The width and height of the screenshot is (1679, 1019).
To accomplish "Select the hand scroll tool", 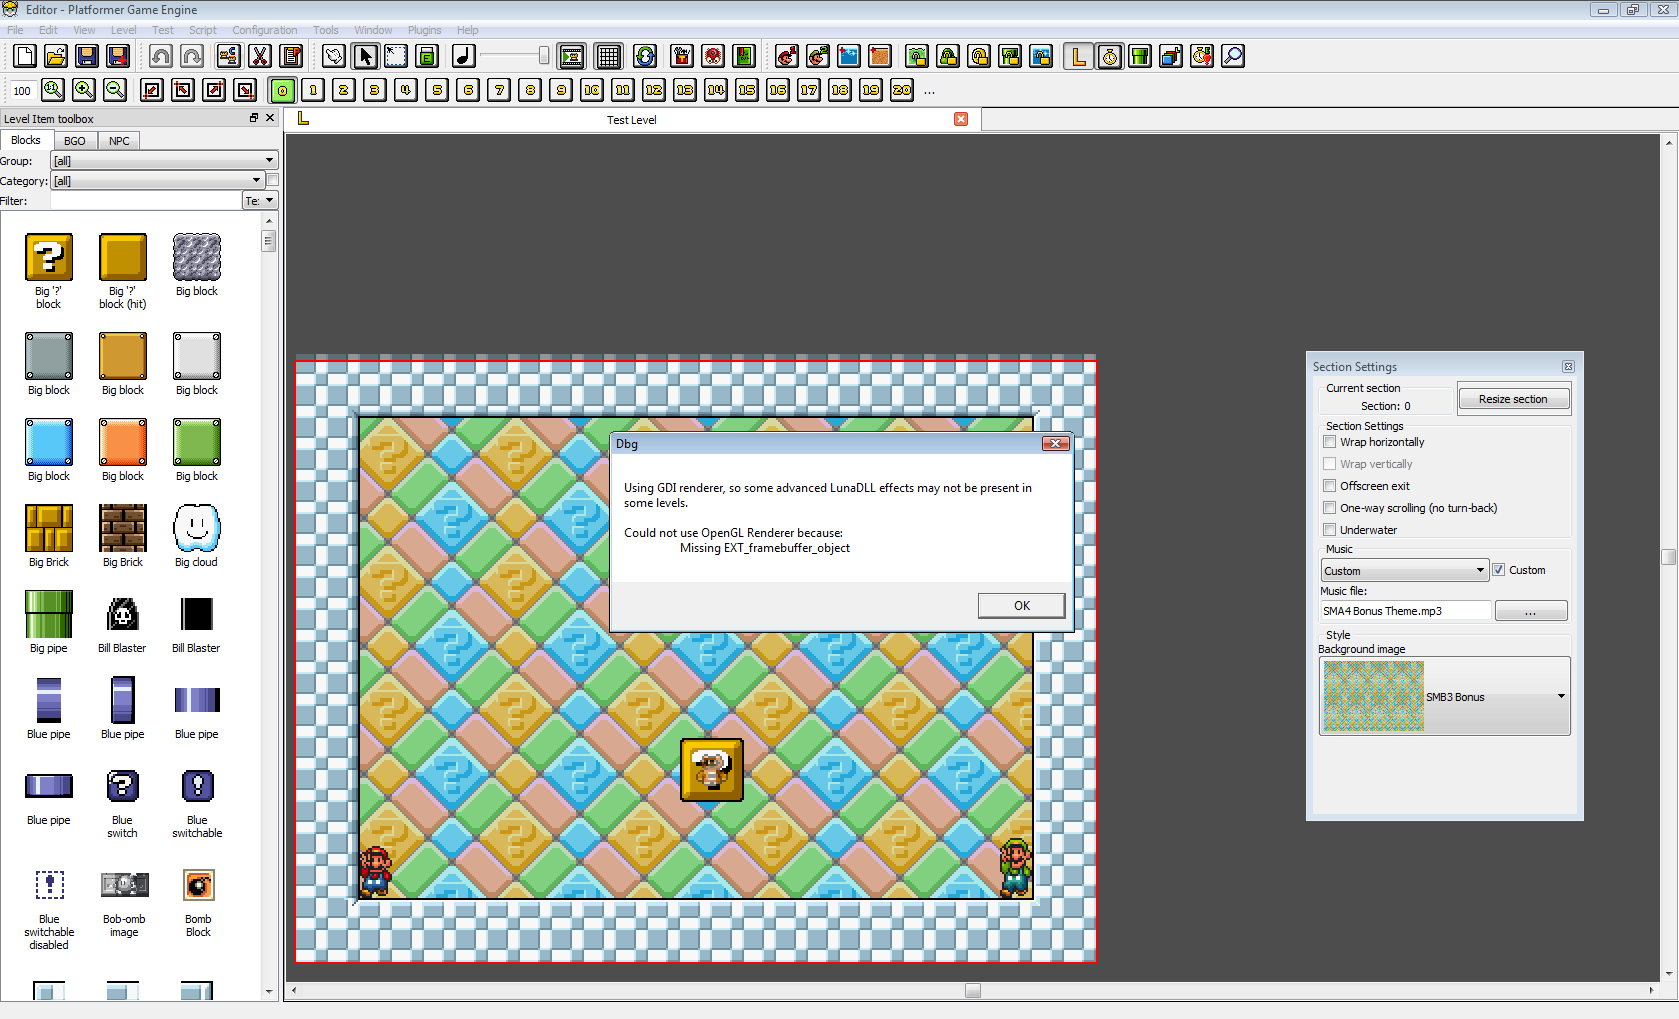I will point(334,56).
